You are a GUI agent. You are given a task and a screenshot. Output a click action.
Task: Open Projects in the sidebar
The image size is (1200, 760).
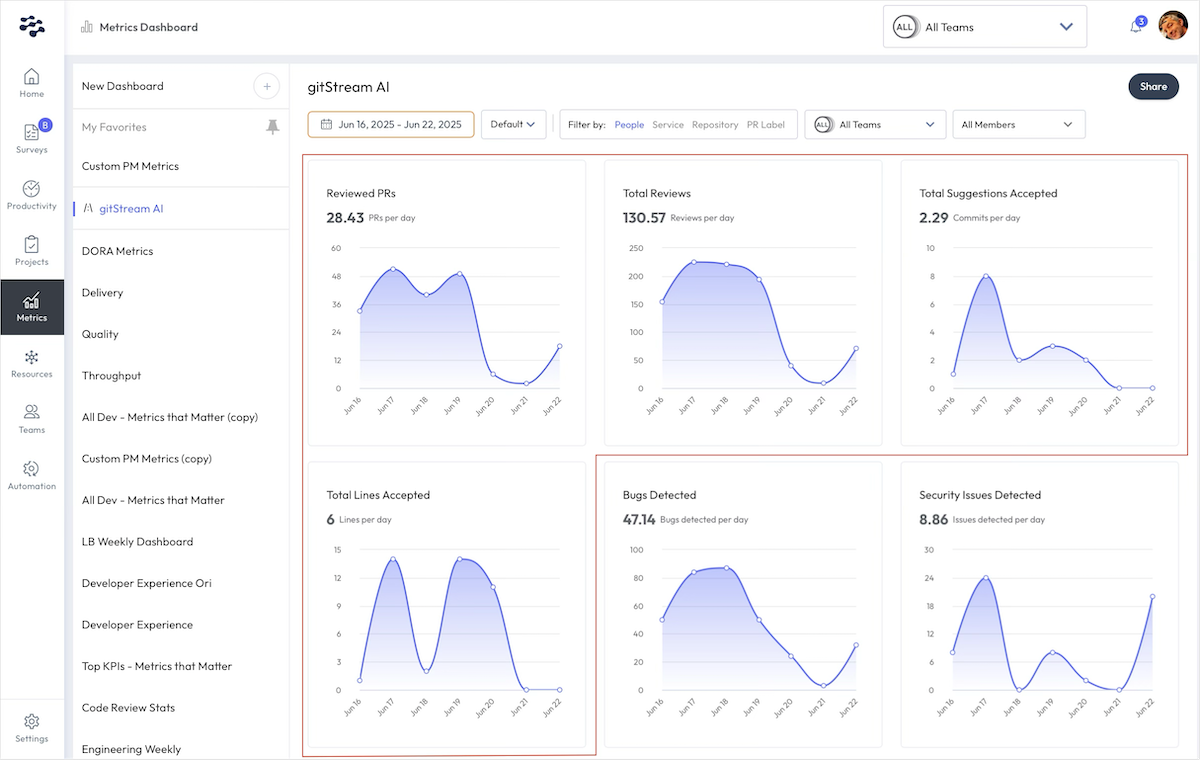coord(32,251)
